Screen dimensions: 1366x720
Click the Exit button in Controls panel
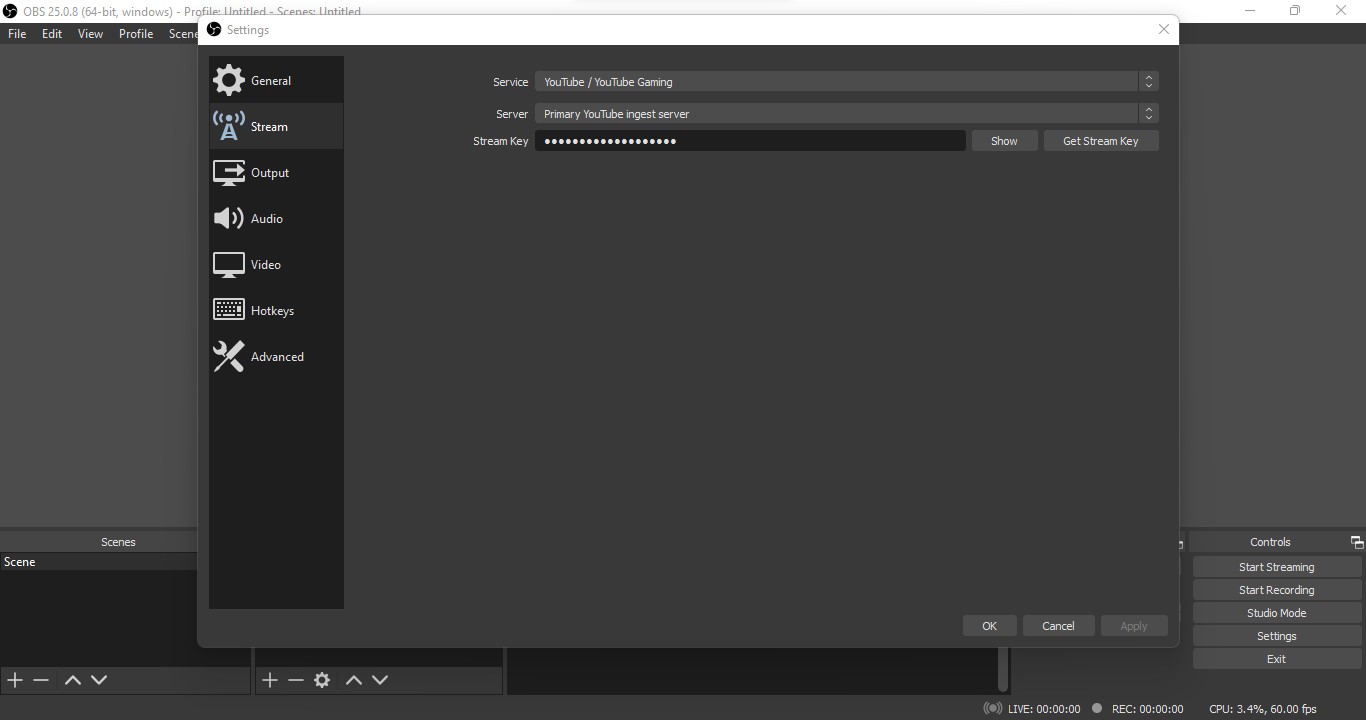(x=1277, y=659)
